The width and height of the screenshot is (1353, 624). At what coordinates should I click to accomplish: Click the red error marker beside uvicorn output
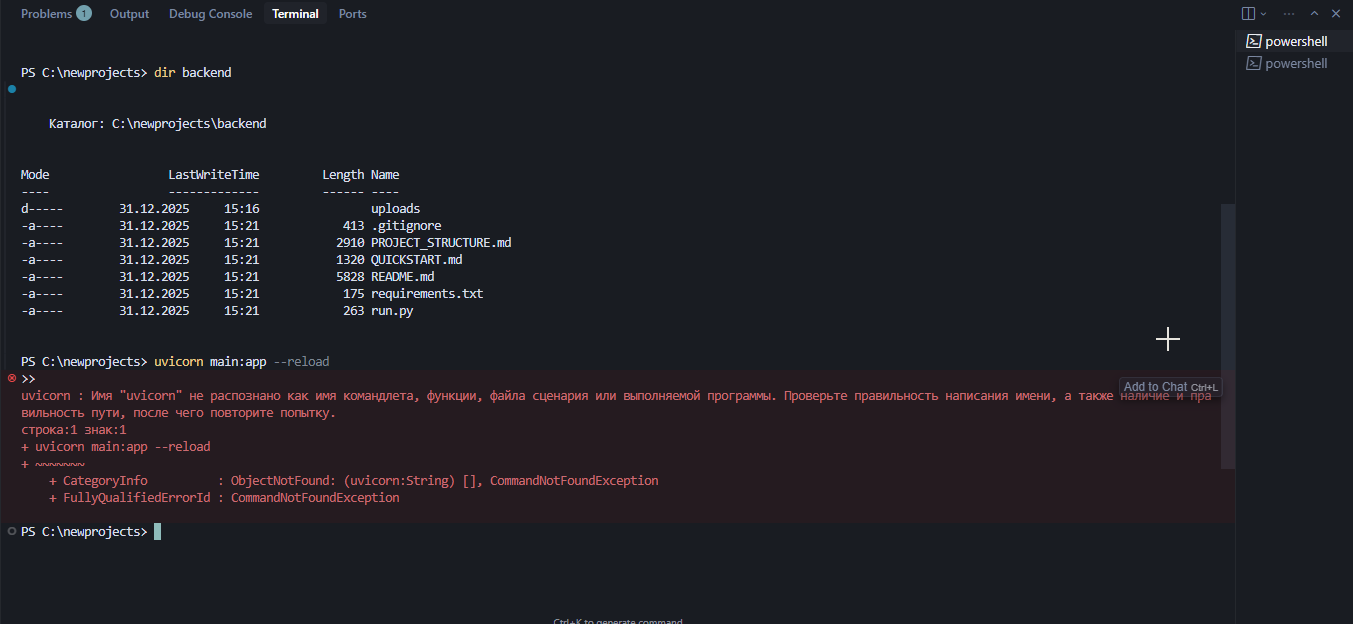pos(12,378)
